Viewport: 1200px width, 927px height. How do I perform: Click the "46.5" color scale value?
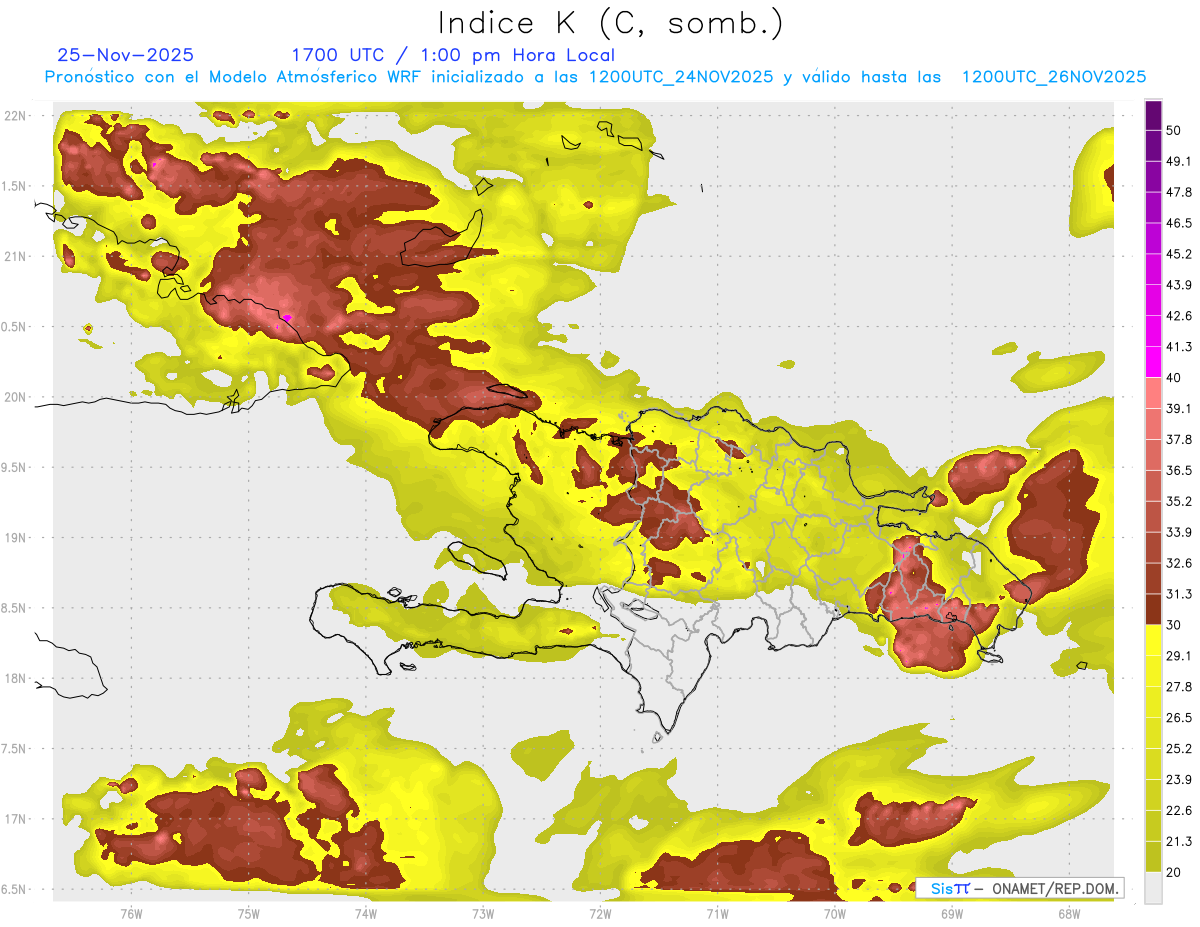point(1178,223)
